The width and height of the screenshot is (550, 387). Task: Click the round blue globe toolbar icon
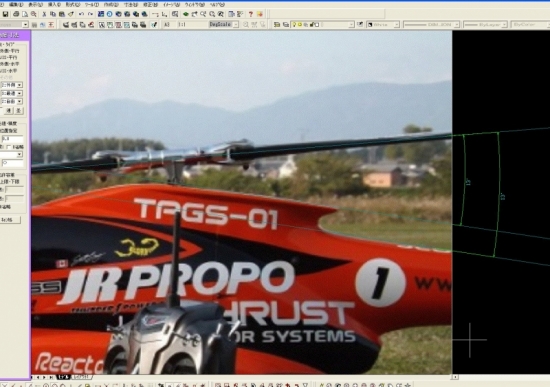tap(109, 14)
